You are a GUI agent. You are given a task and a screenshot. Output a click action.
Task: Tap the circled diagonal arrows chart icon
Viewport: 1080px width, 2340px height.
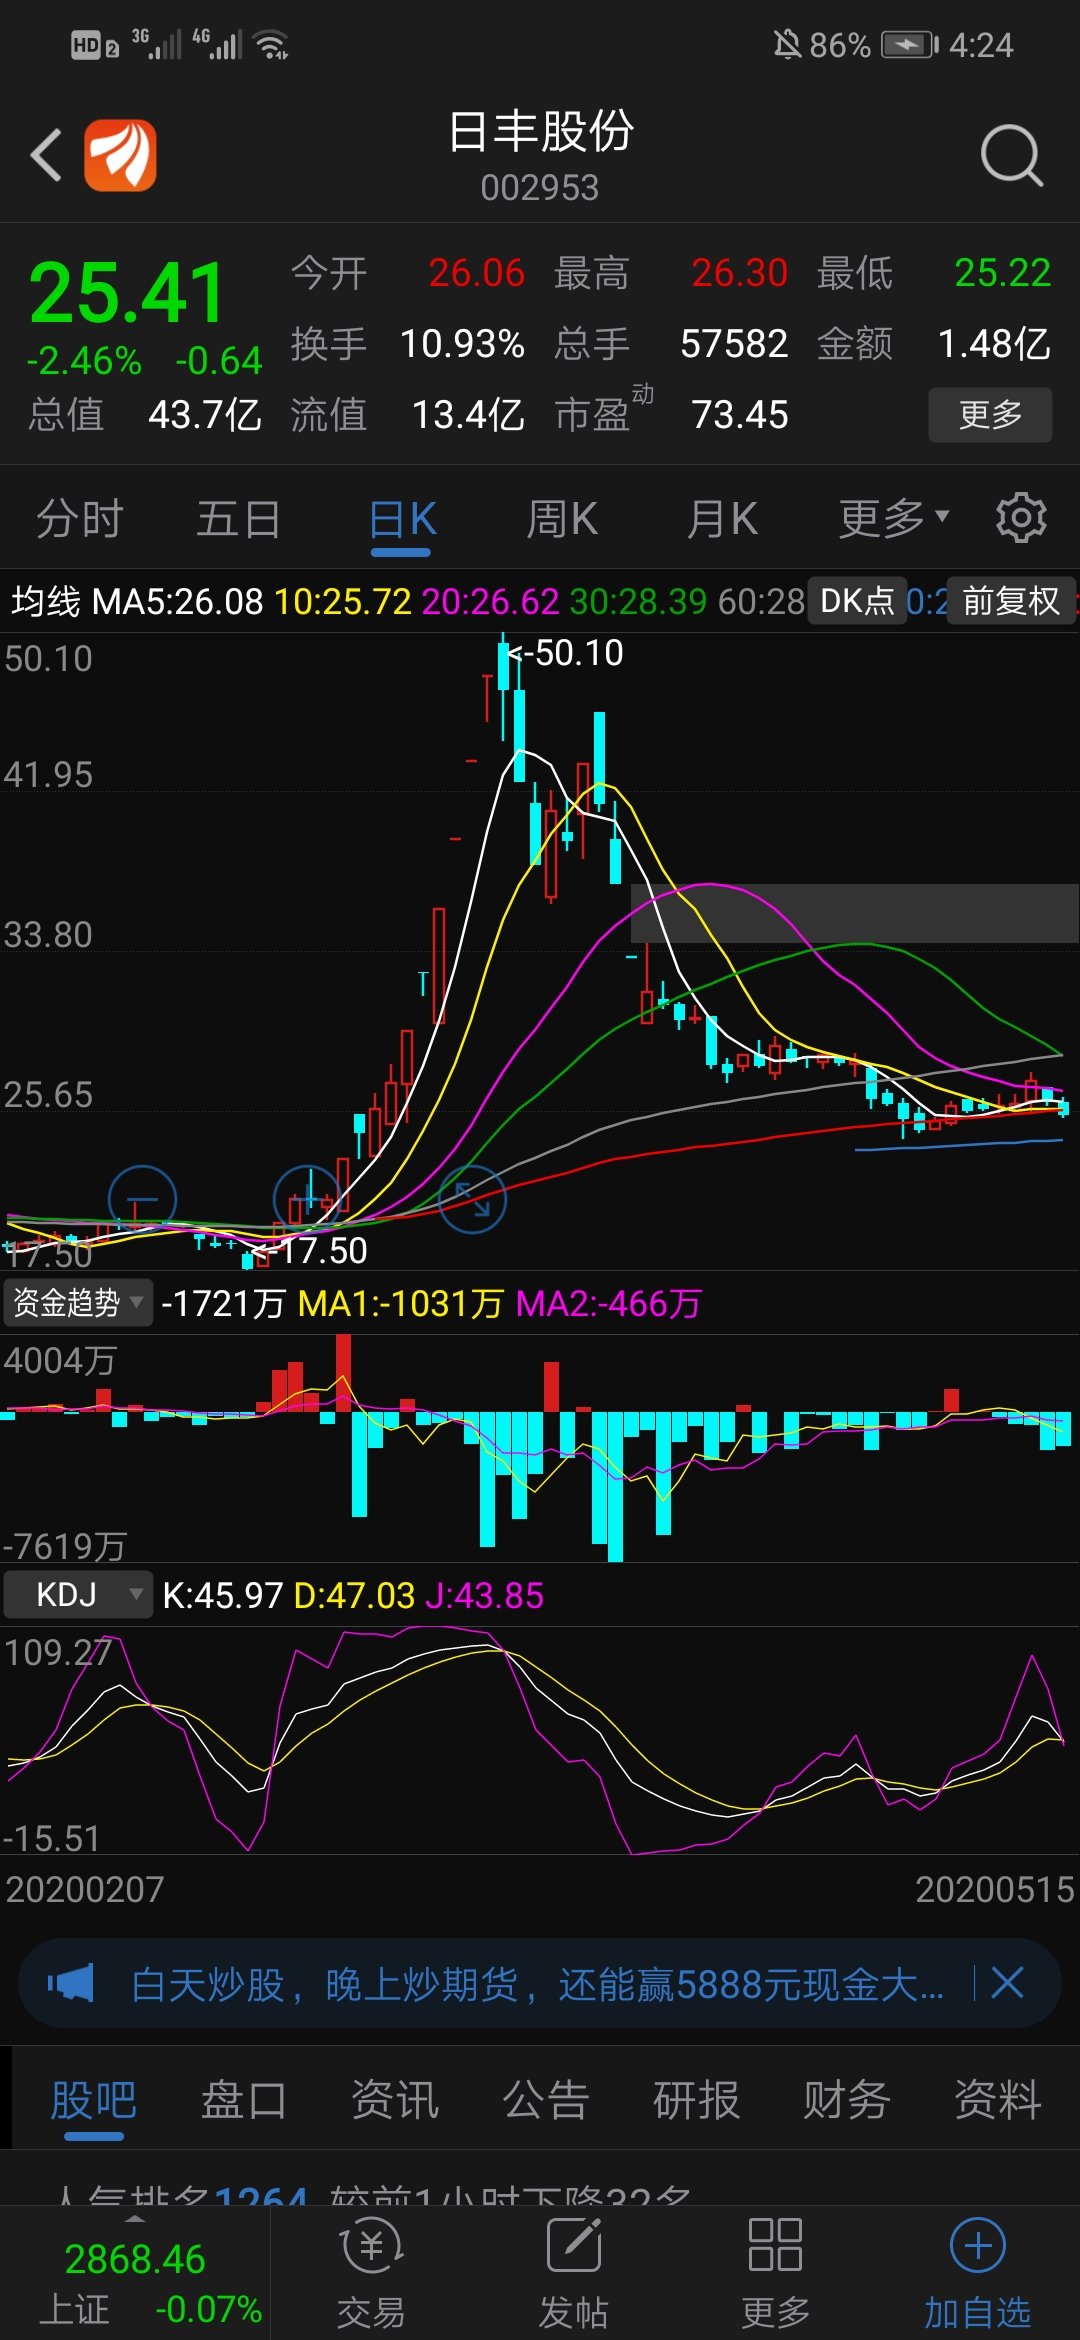(472, 1199)
